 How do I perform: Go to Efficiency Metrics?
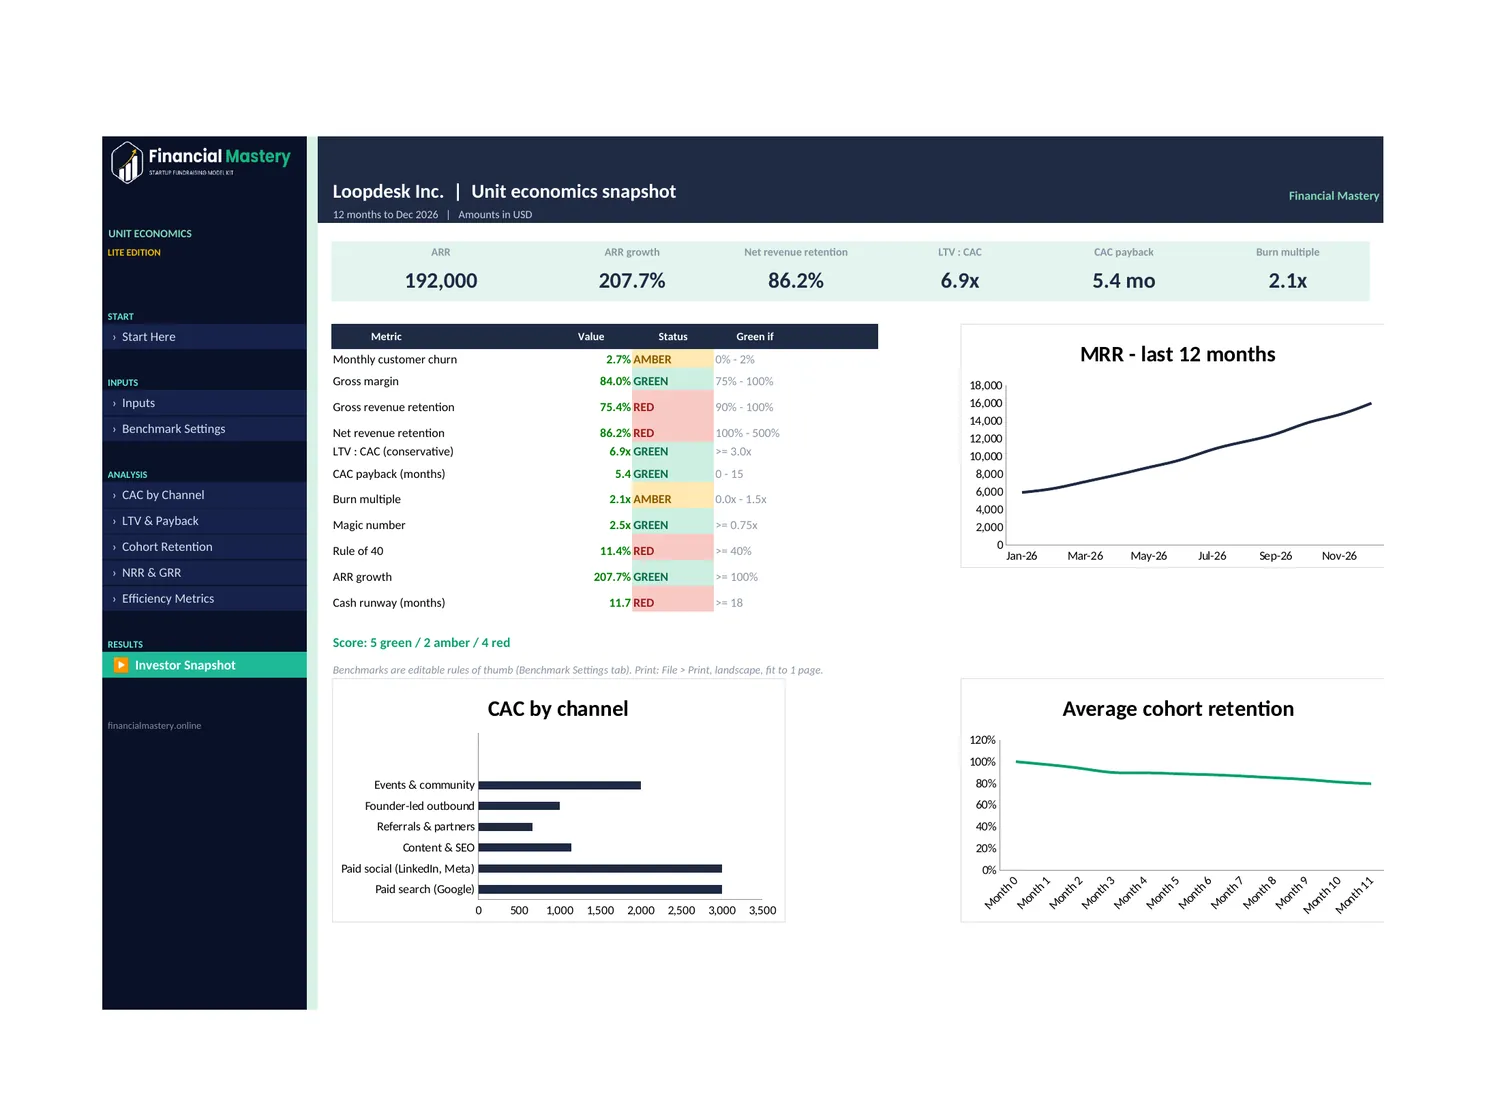[x=204, y=599]
